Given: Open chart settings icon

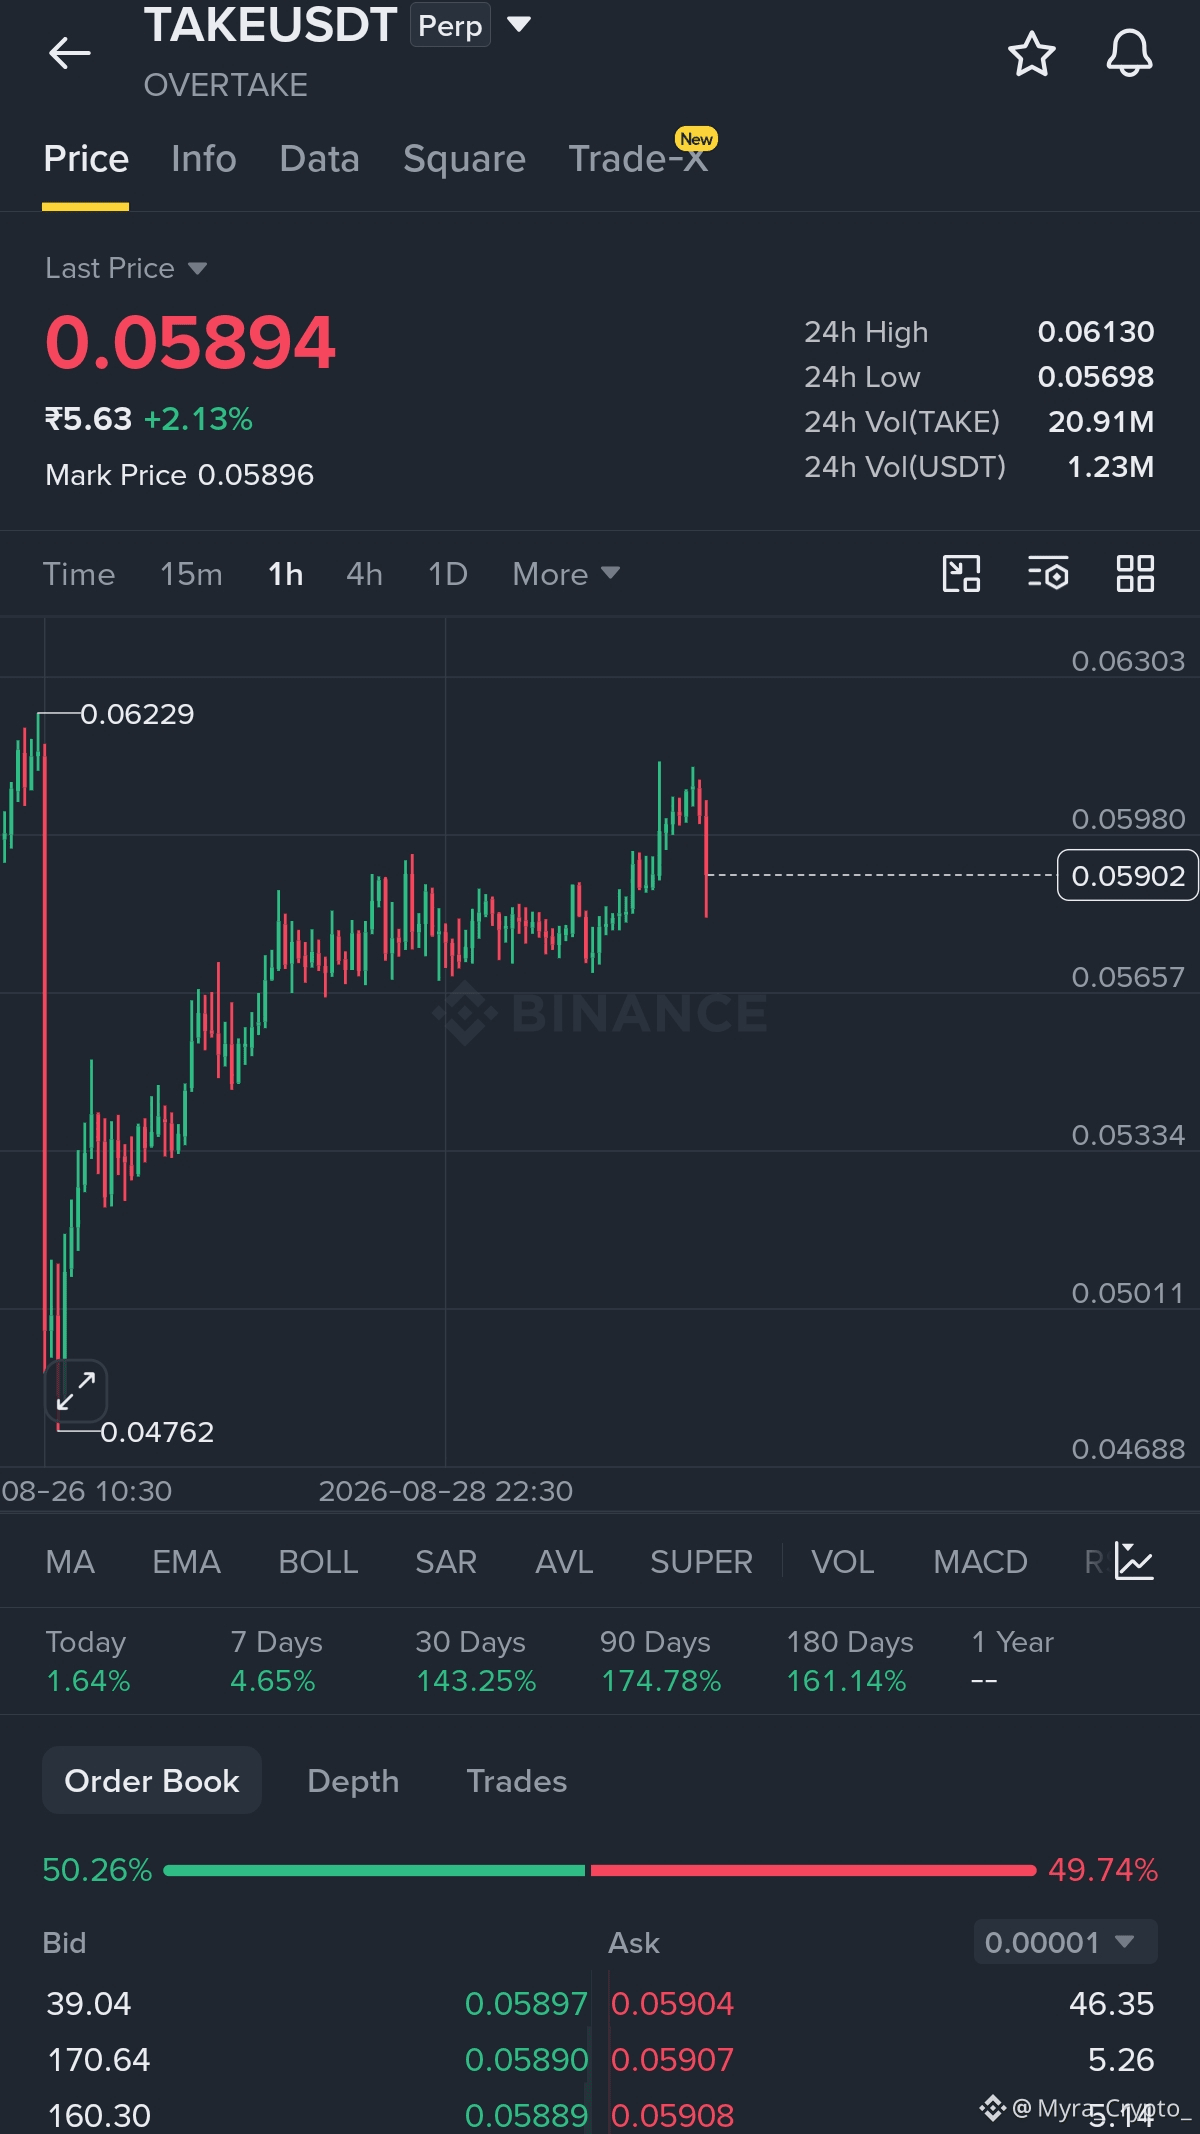Looking at the screenshot, I should tap(1048, 574).
